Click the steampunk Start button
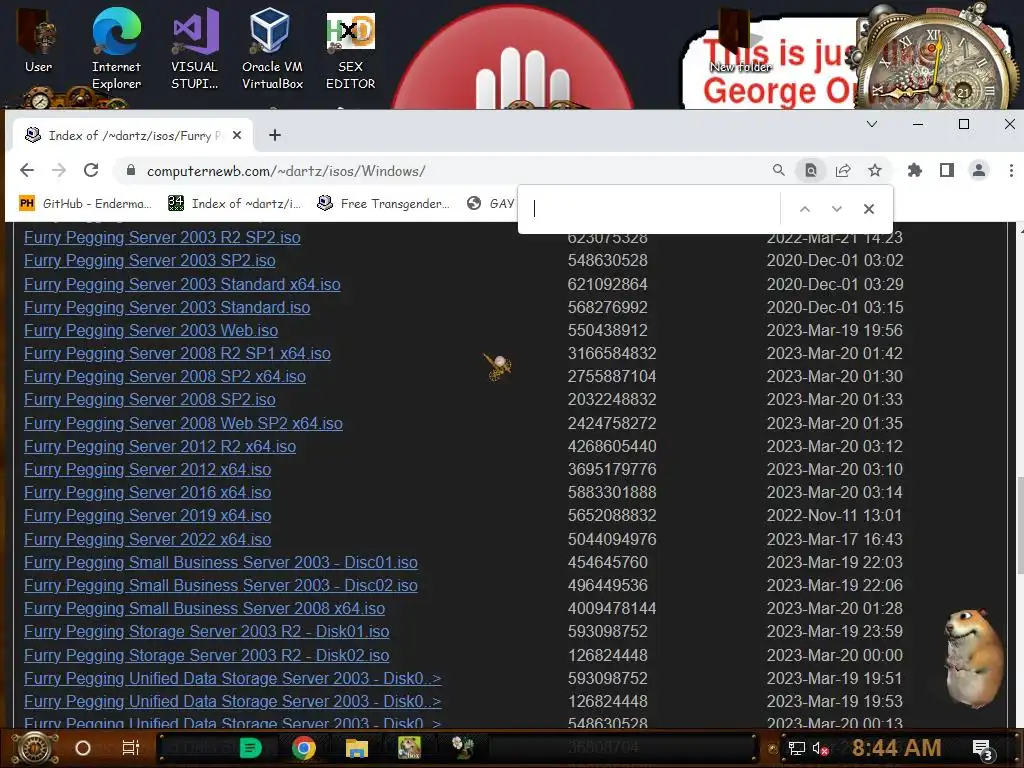Viewport: 1024px width, 768px height. pyautogui.click(x=36, y=748)
